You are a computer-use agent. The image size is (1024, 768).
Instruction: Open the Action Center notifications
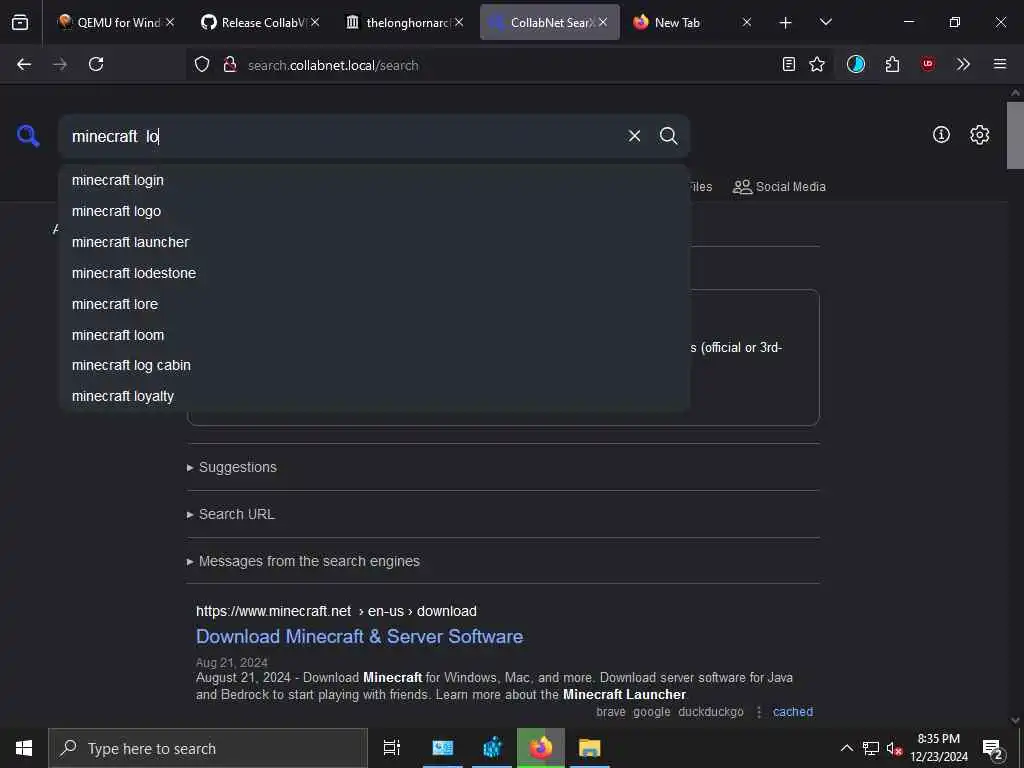(993, 750)
